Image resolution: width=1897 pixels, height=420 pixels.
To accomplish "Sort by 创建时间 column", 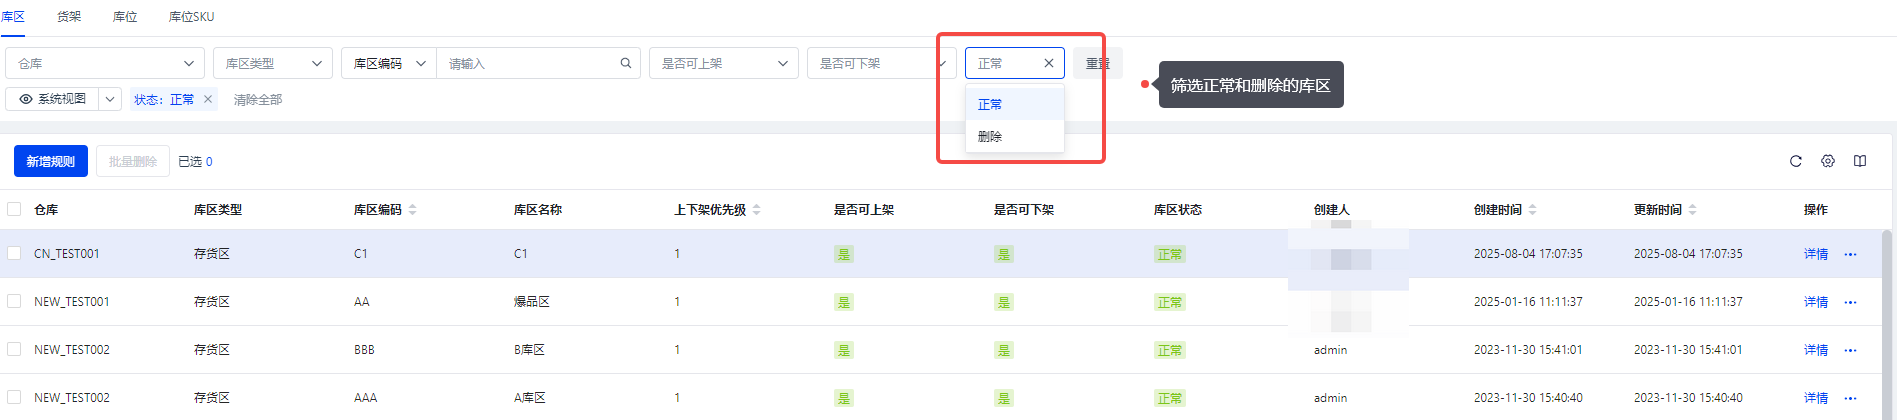I will coord(1532,210).
